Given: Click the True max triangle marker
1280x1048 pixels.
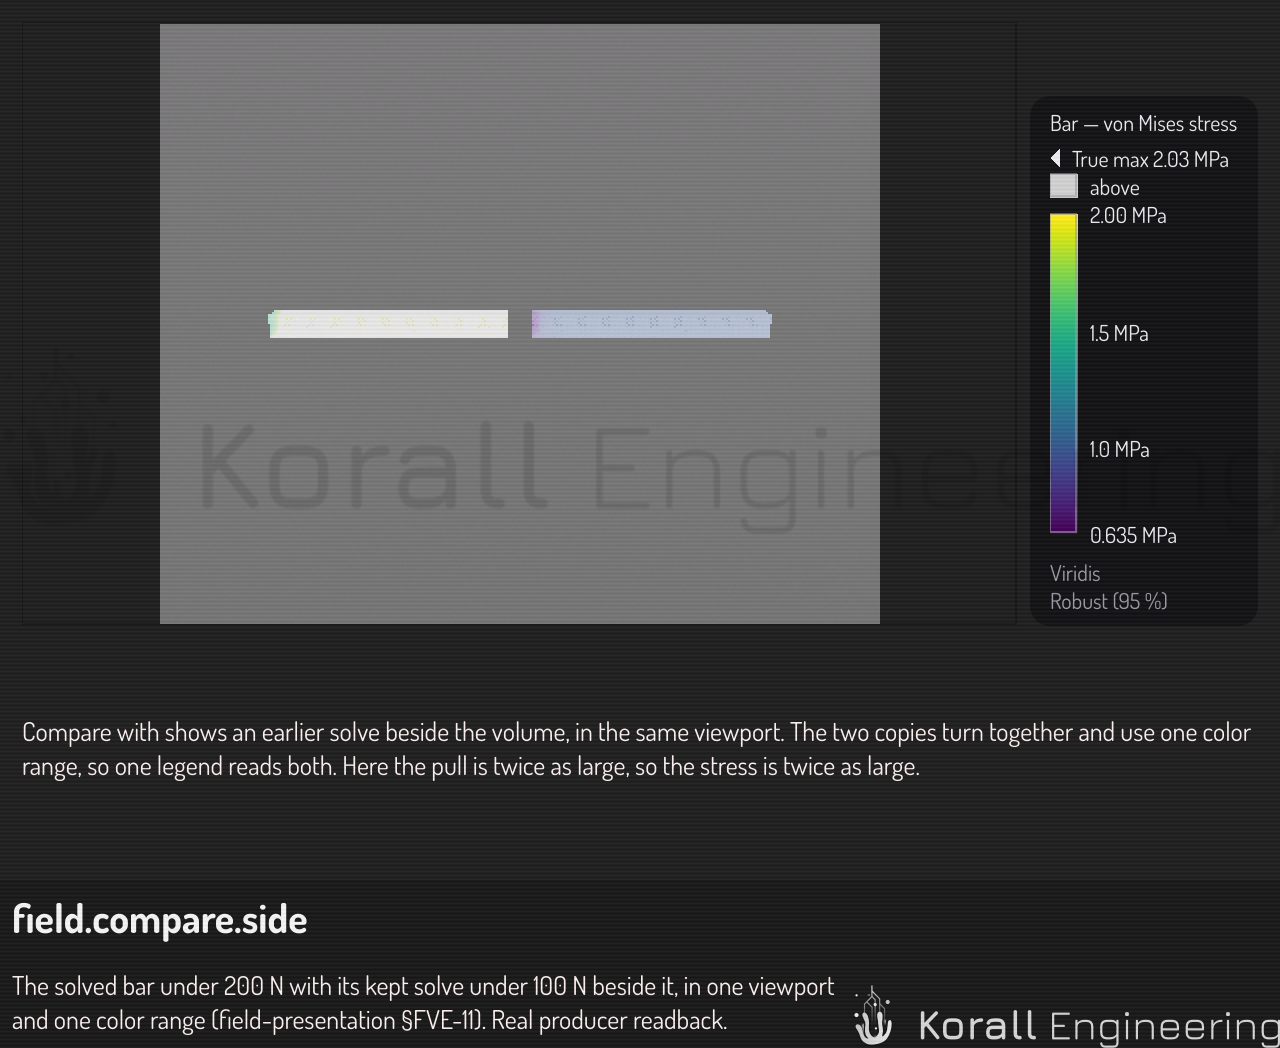Looking at the screenshot, I should [1055, 159].
